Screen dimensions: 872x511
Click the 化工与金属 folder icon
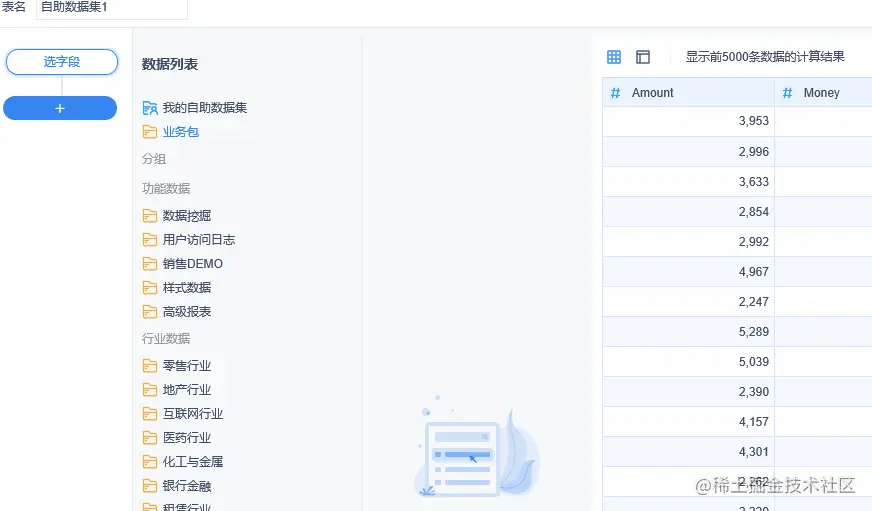[150, 462]
